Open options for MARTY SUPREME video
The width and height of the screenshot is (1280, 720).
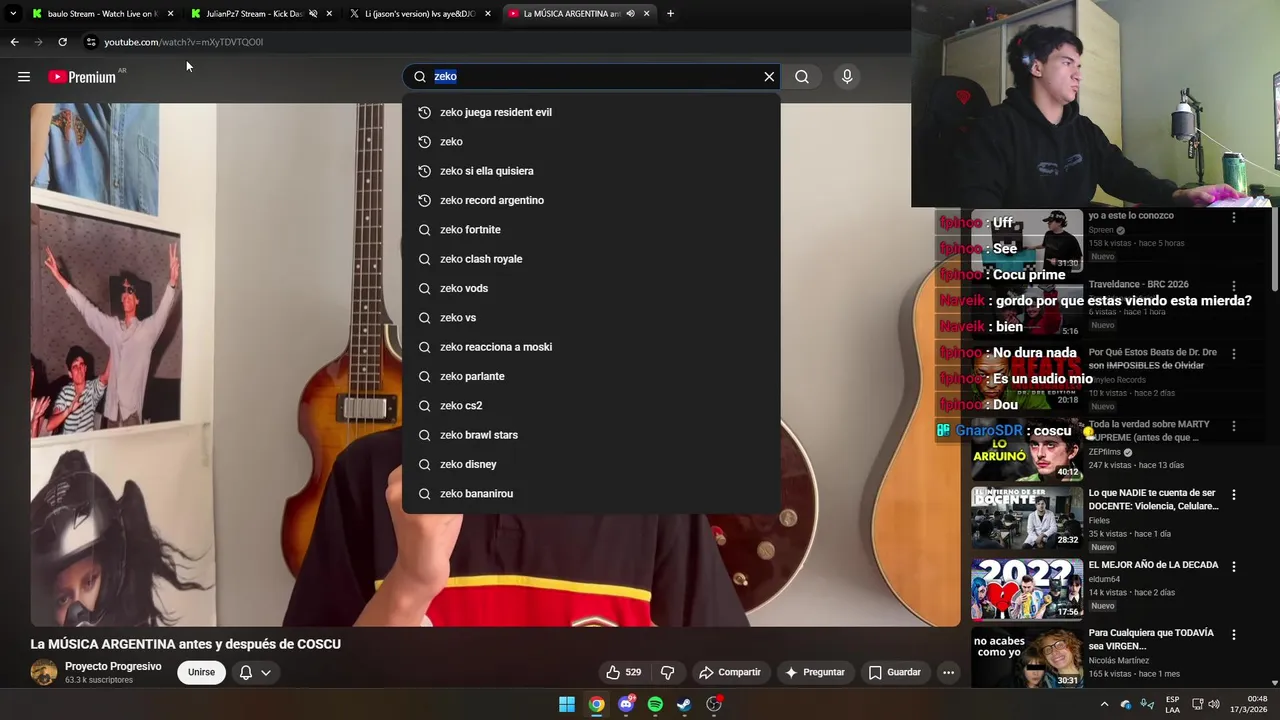click(1234, 426)
